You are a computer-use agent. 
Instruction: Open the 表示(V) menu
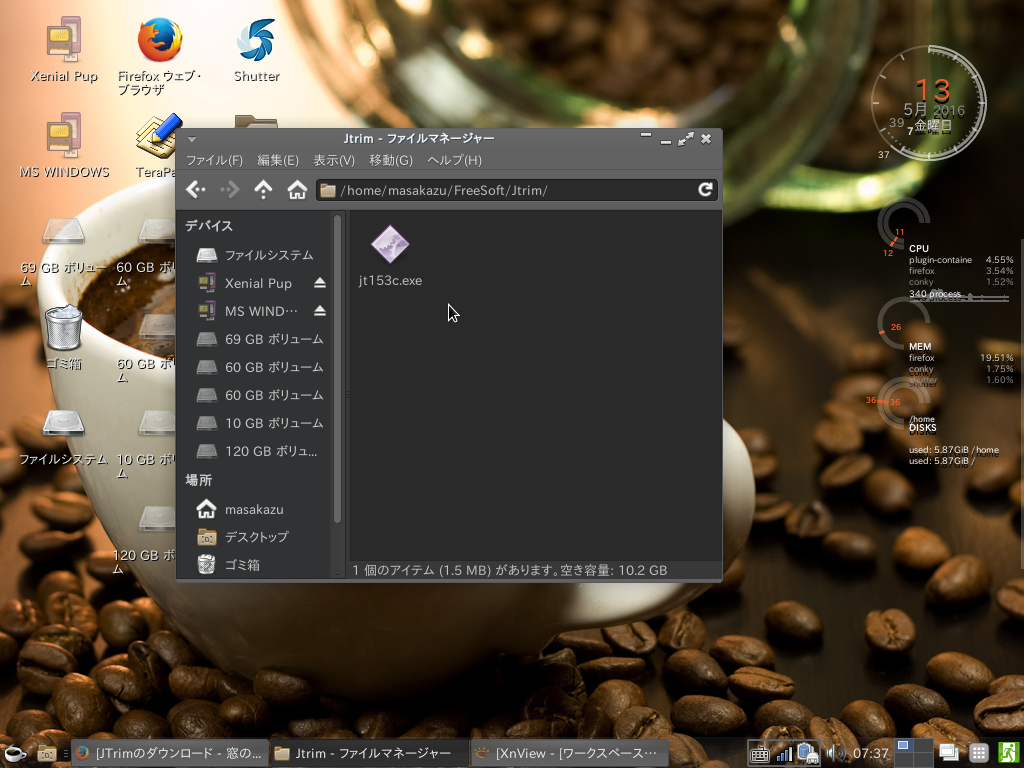pyautogui.click(x=334, y=160)
